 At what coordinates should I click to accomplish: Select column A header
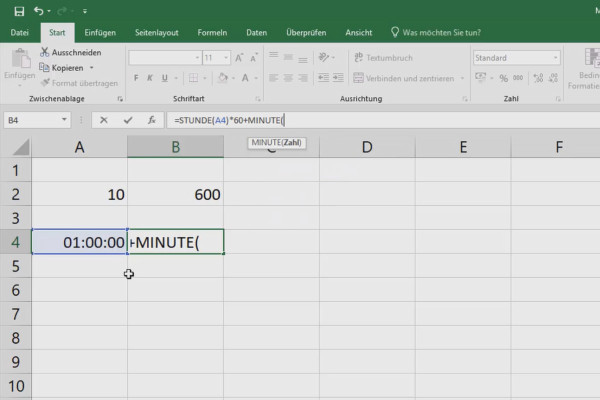click(x=79, y=147)
